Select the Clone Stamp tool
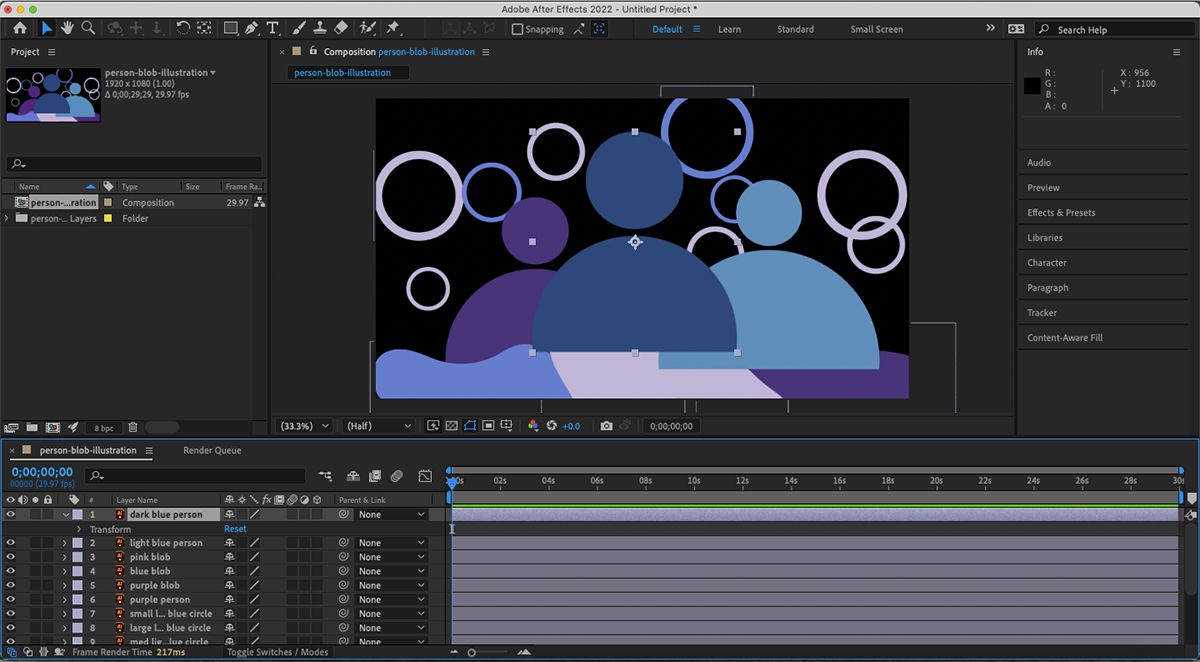This screenshot has width=1200, height=662. (321, 28)
